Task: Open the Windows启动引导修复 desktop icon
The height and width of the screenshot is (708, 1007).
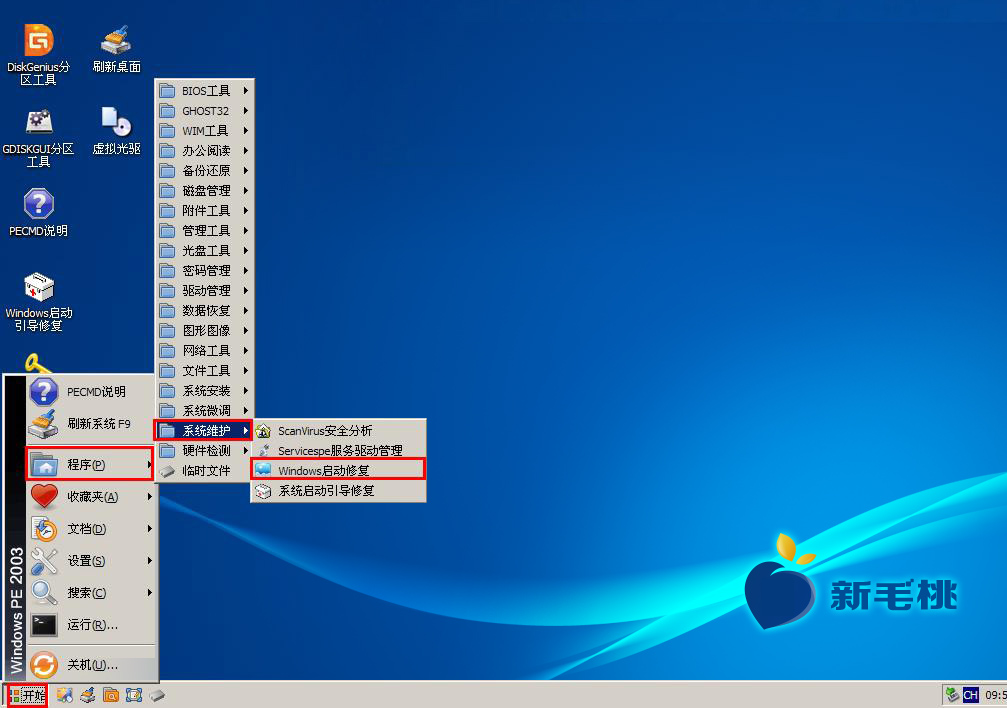Action: tap(39, 302)
